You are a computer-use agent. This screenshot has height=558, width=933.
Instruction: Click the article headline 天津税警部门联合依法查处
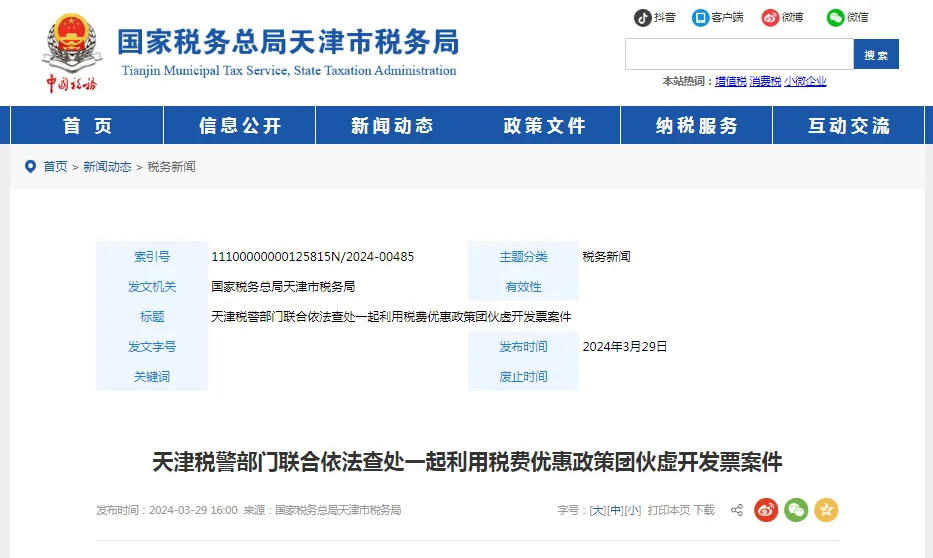point(467,462)
